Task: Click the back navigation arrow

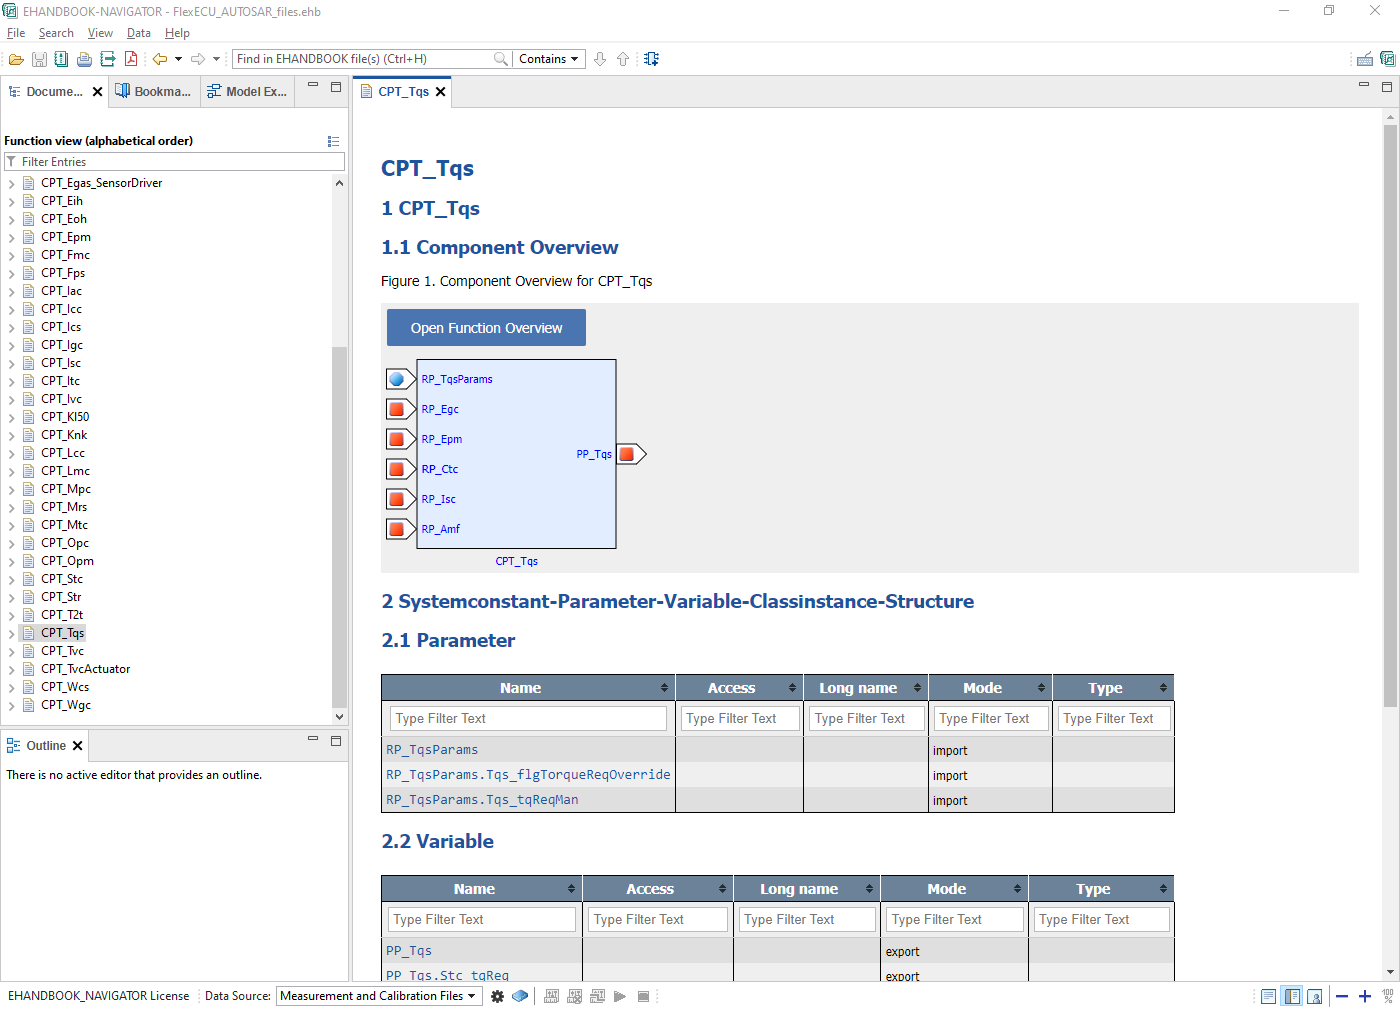Action: click(159, 59)
